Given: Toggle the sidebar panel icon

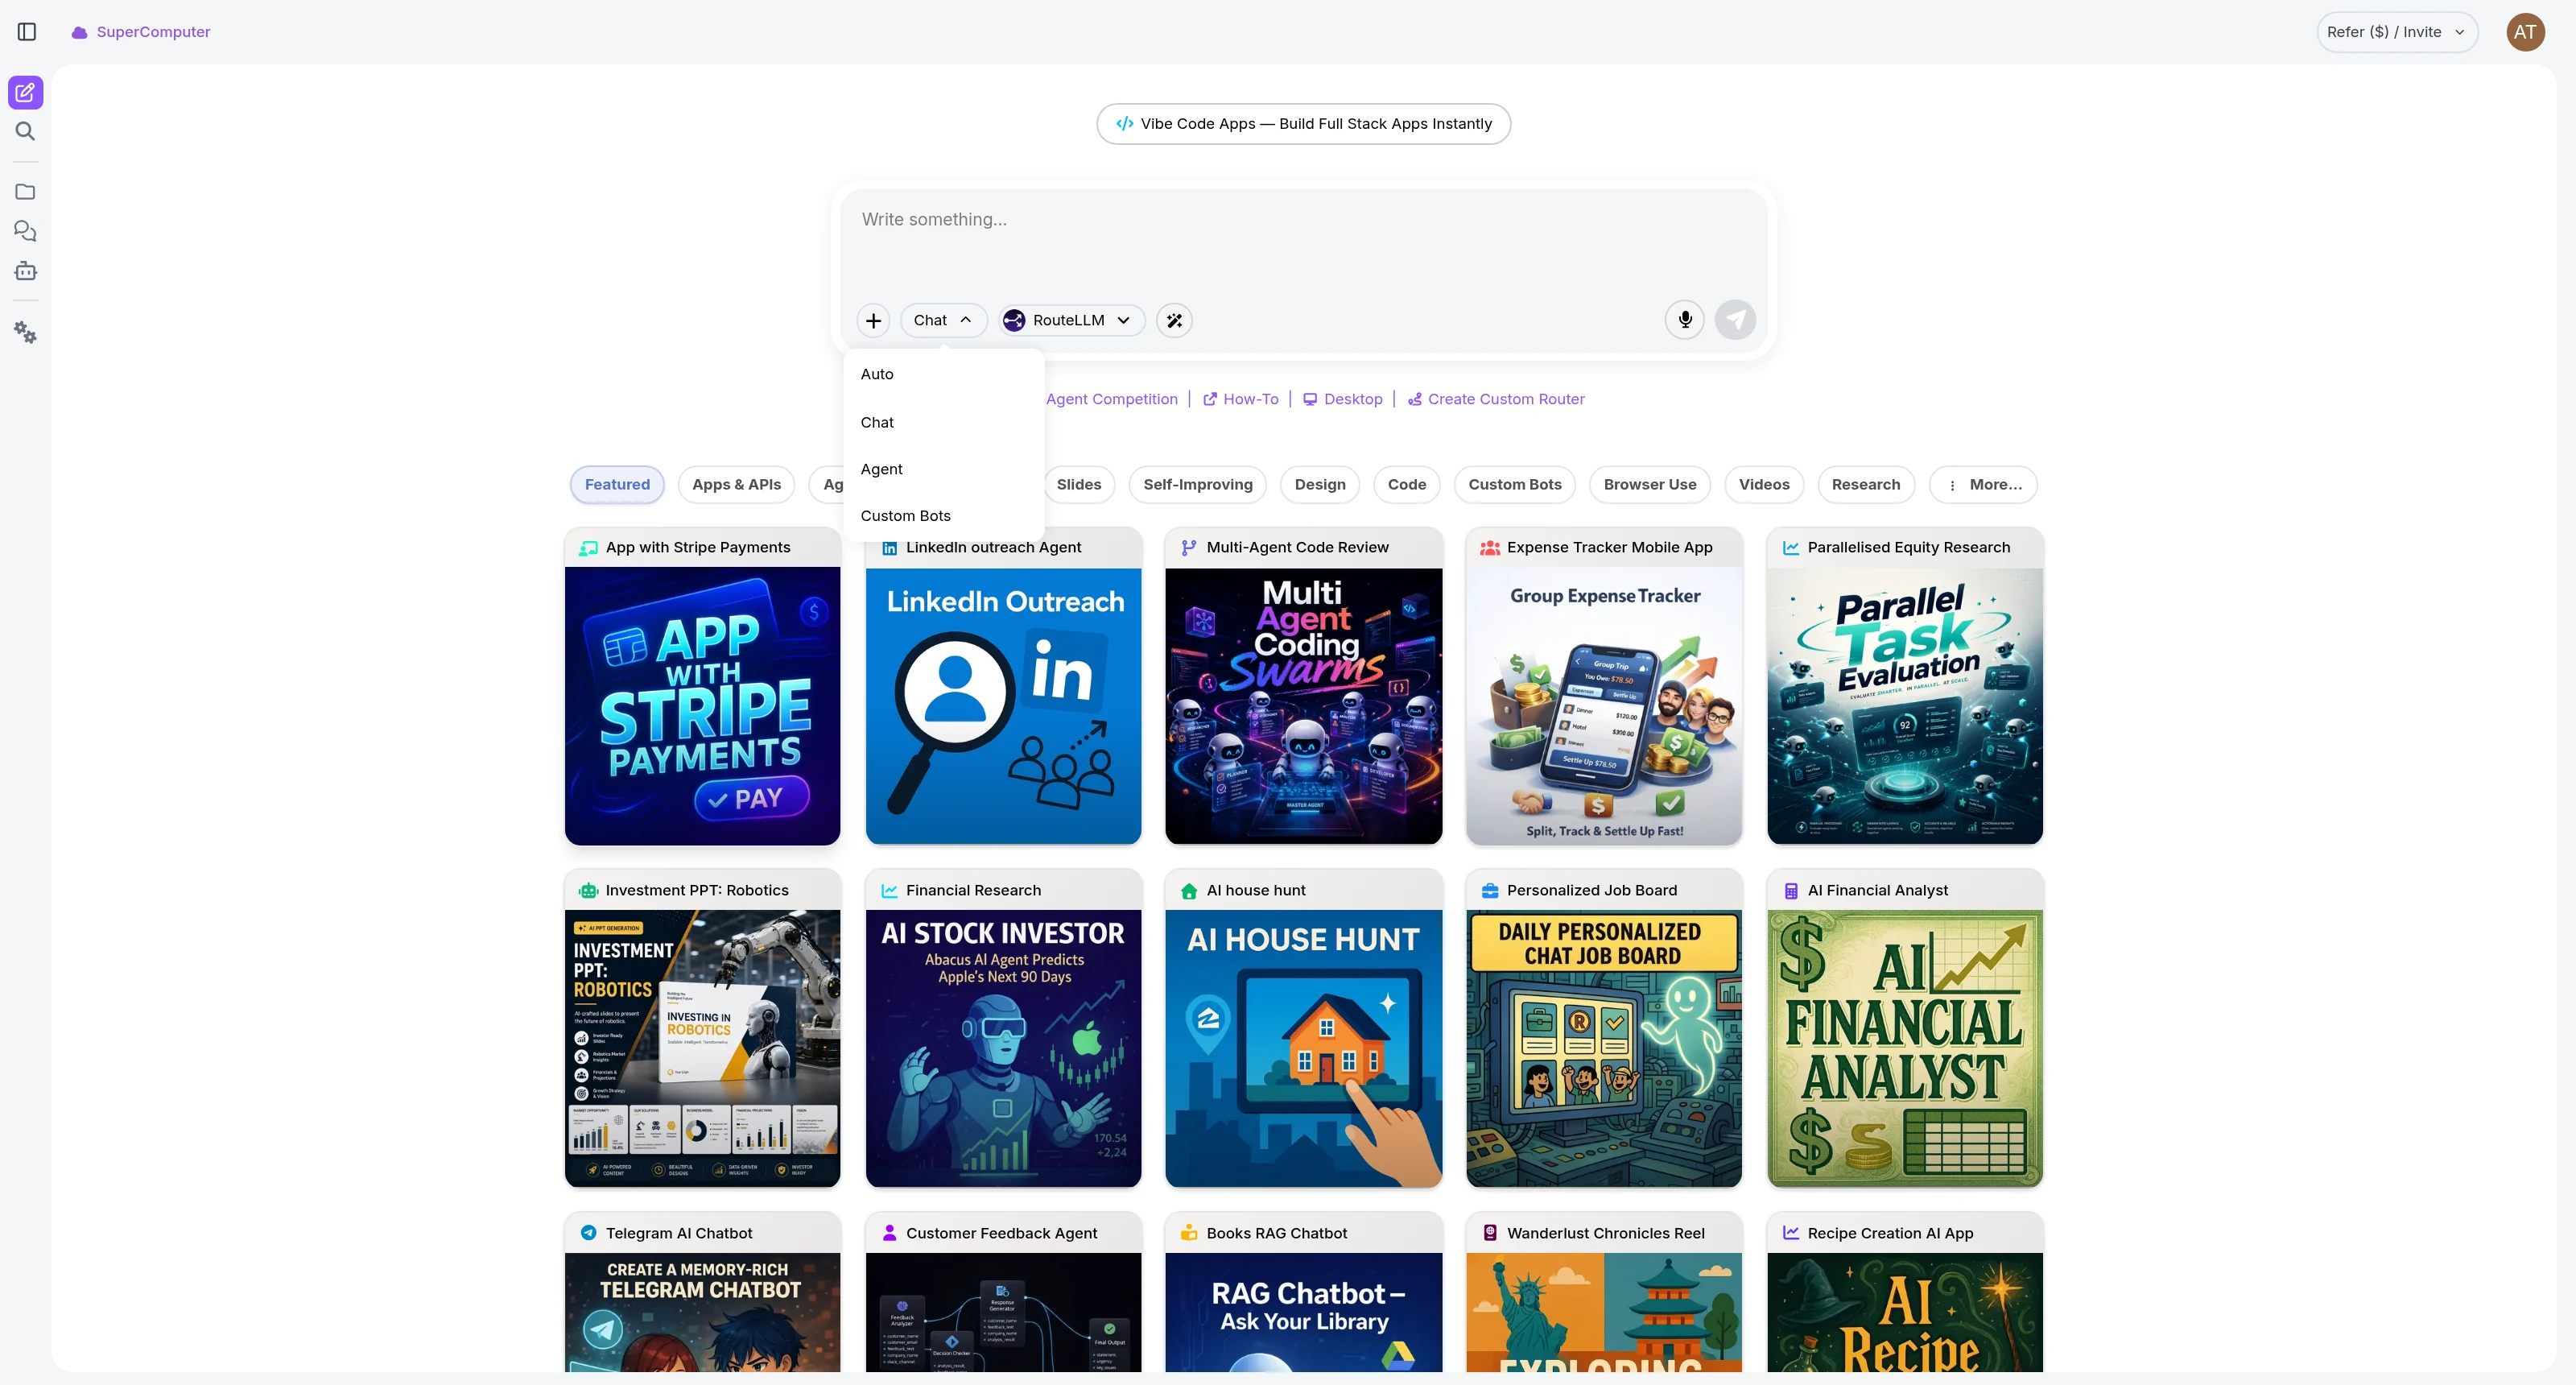Looking at the screenshot, I should tap(27, 32).
